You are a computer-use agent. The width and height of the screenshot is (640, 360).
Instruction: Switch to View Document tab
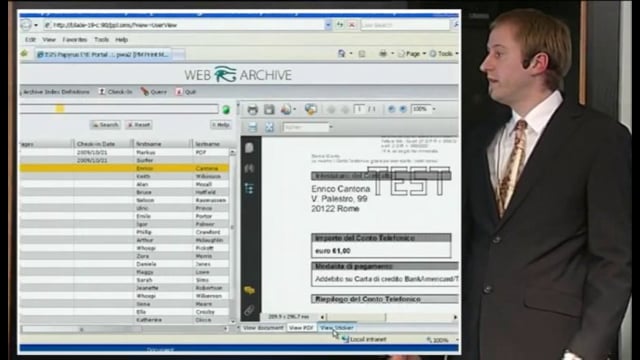click(x=262, y=328)
